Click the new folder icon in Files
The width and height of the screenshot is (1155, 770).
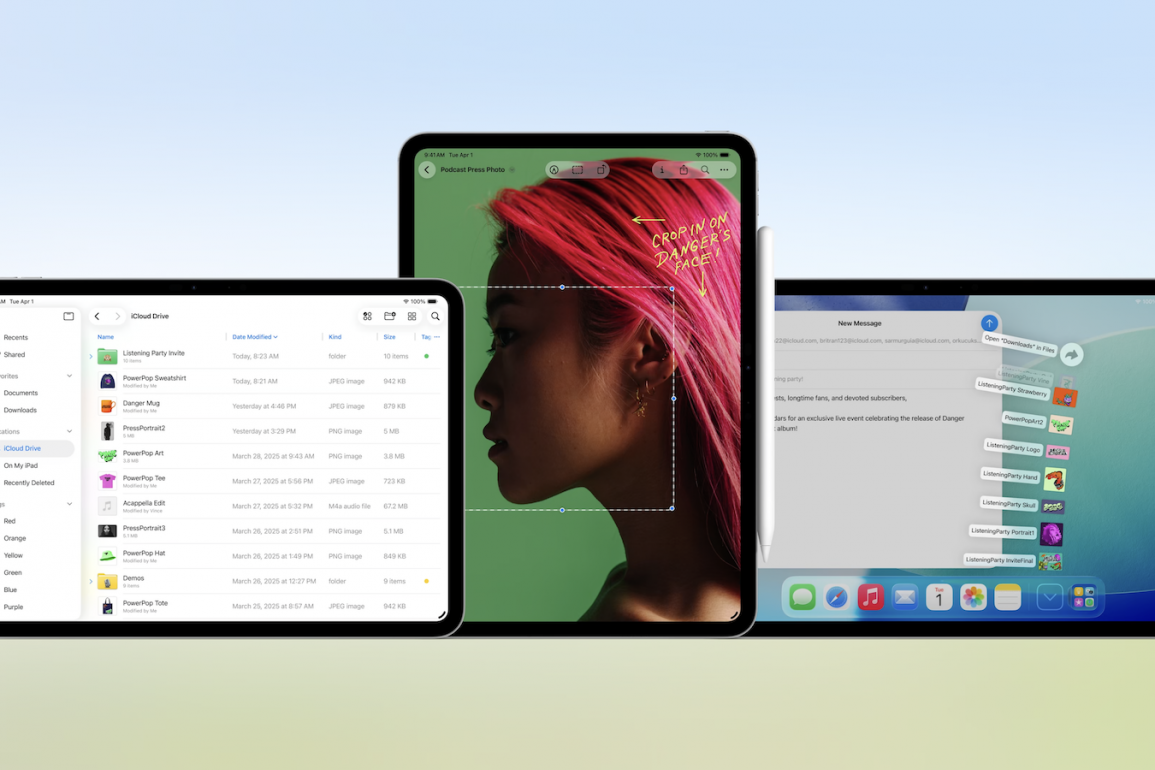(x=390, y=316)
